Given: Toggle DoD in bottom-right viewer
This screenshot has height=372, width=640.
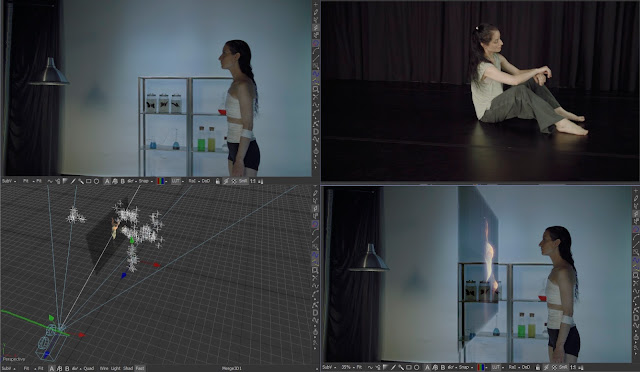Looking at the screenshot, I should click(526, 368).
